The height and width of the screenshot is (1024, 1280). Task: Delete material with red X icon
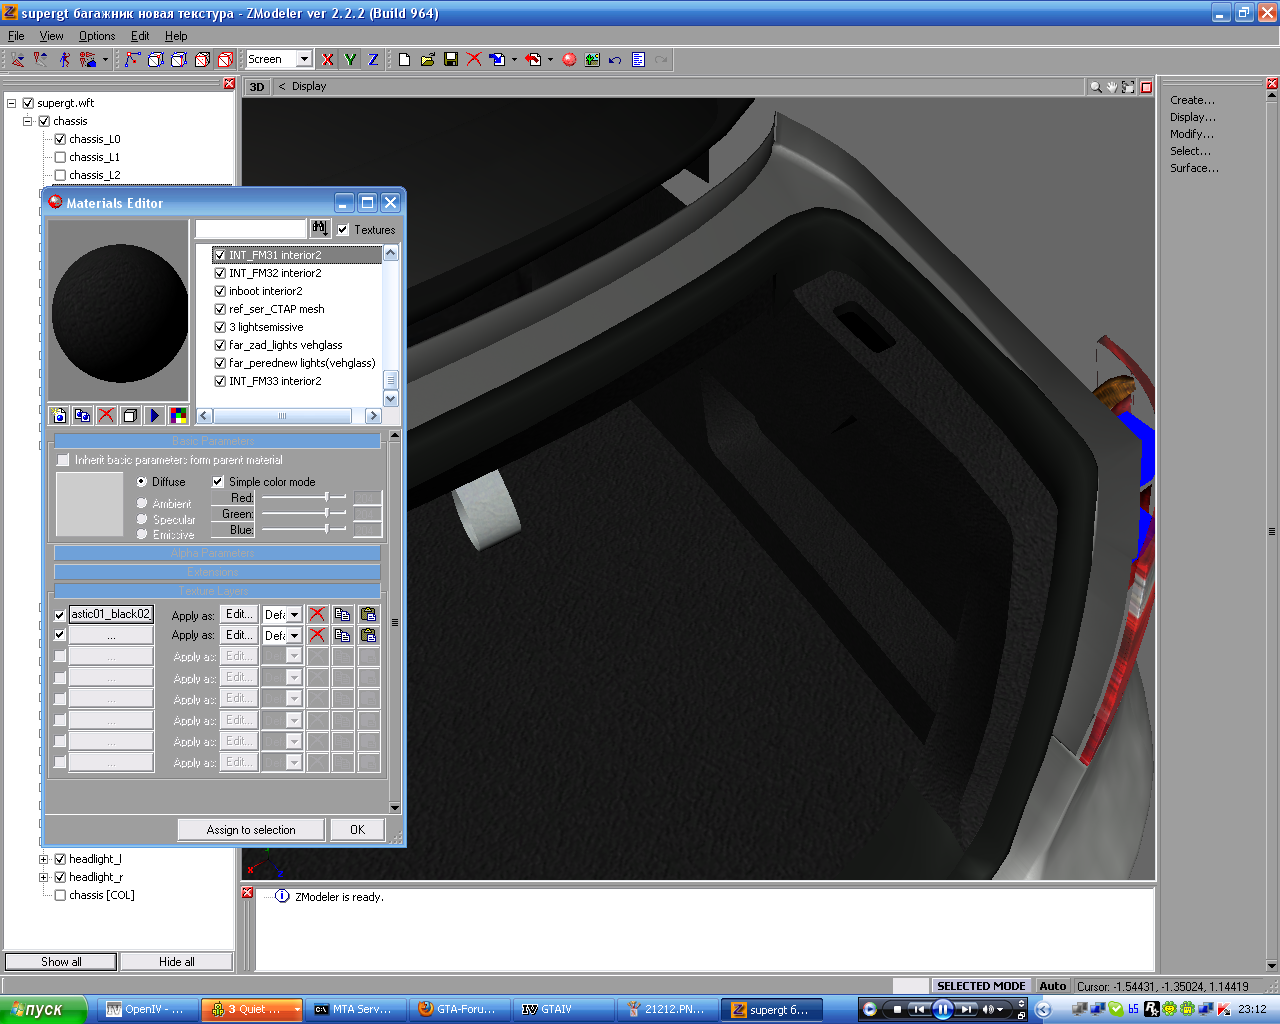click(106, 416)
